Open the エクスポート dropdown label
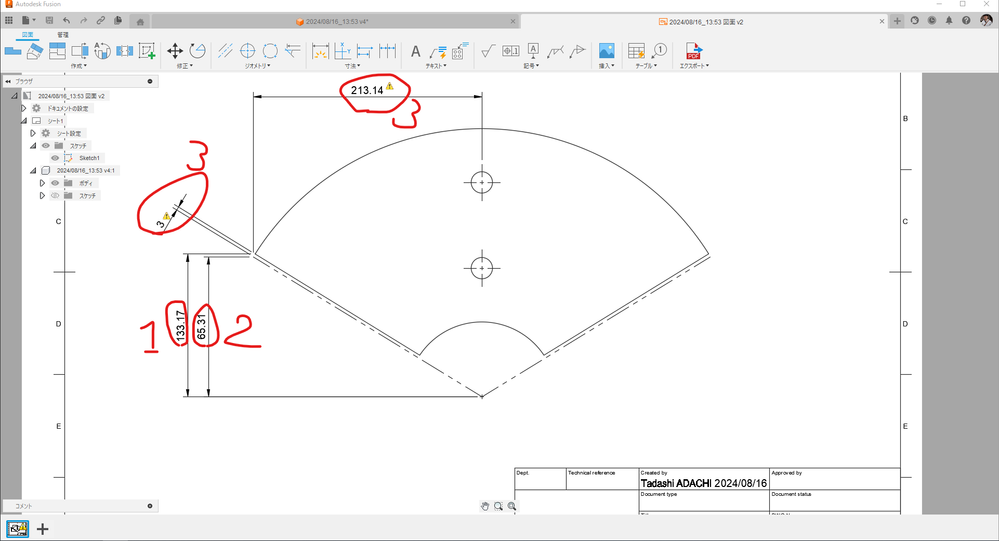Screen dimensions: 999x541 tap(694, 66)
